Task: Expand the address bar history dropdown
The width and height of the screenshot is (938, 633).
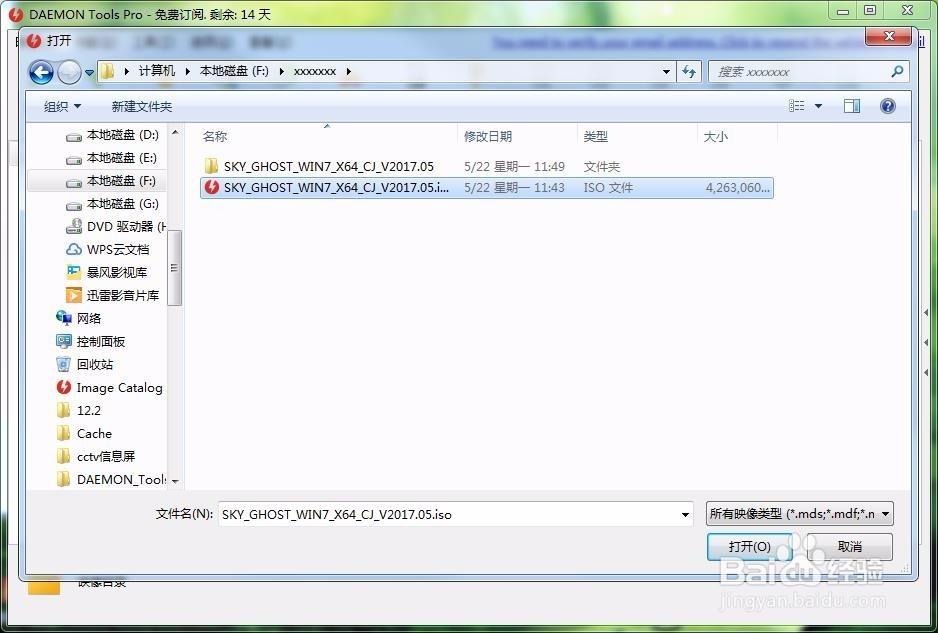Action: [666, 72]
